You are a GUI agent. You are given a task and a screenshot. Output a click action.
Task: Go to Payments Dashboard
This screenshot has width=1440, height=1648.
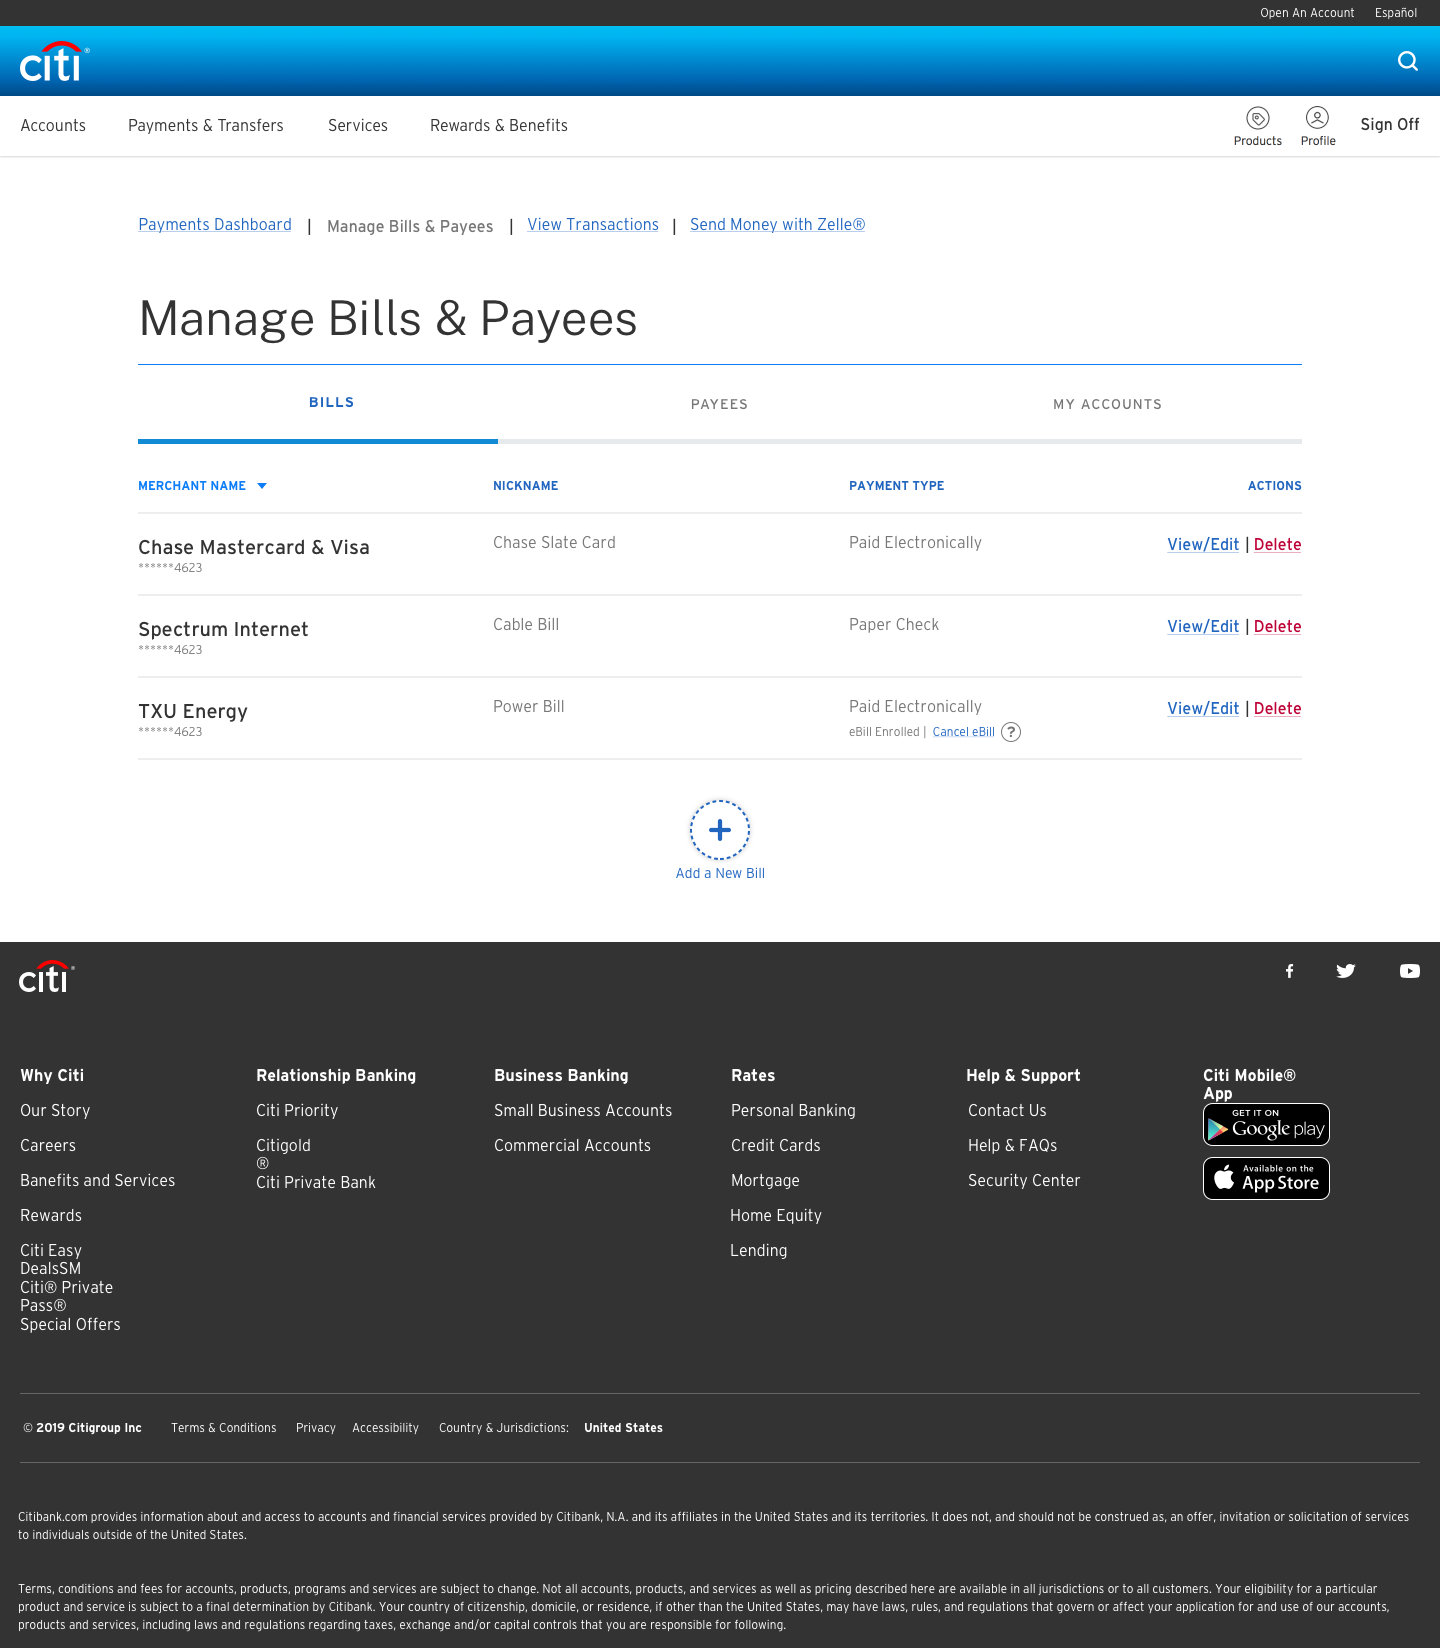click(215, 225)
